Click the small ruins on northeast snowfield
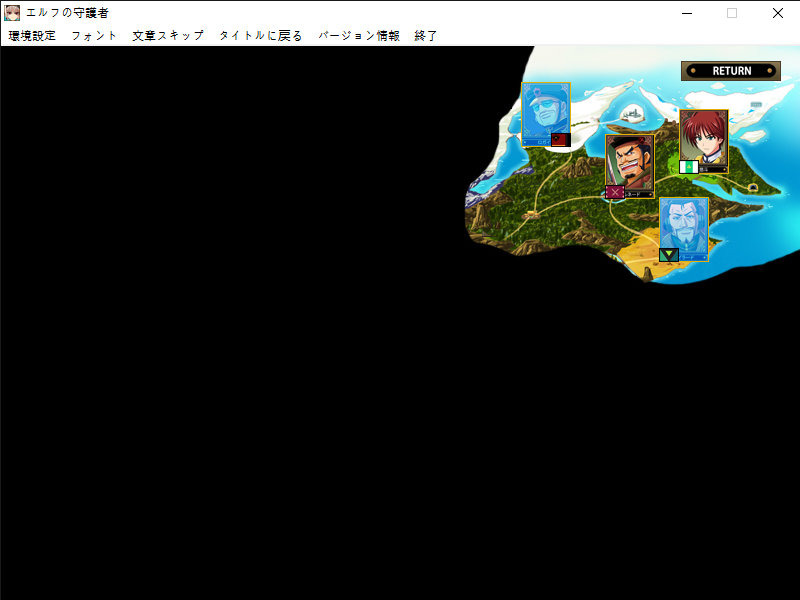The width and height of the screenshot is (800, 600). [x=756, y=105]
